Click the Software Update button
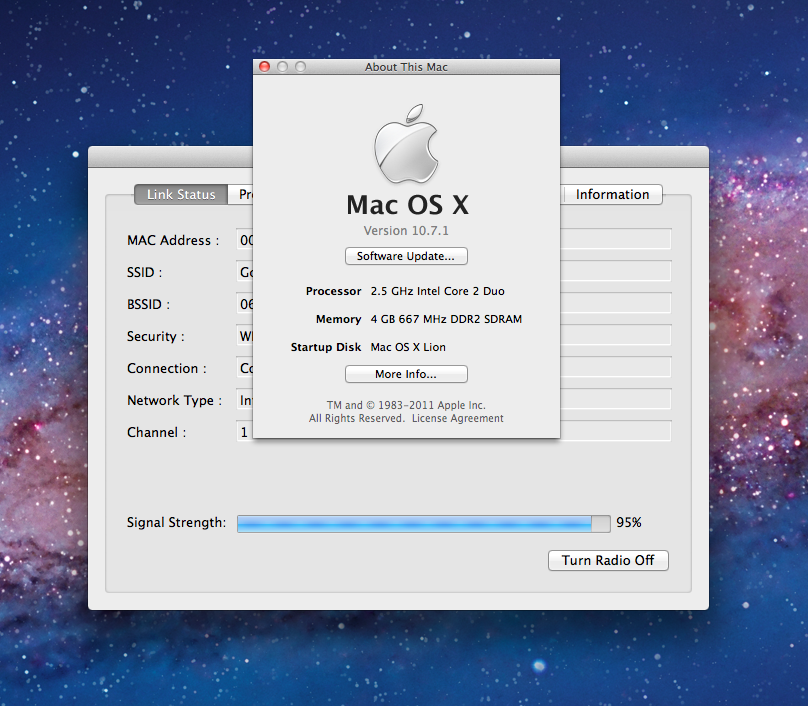Viewport: 808px width, 706px height. [406, 256]
